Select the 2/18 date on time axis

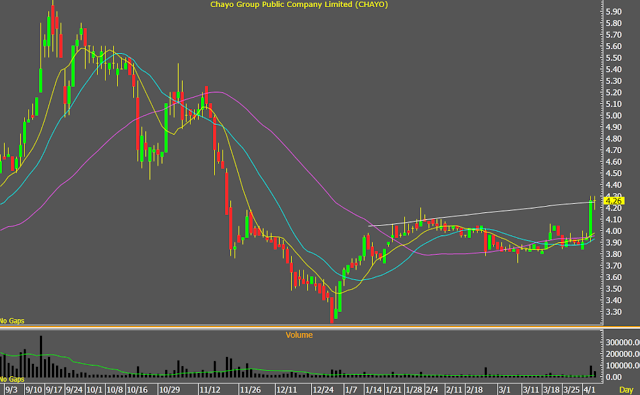[x=474, y=390]
